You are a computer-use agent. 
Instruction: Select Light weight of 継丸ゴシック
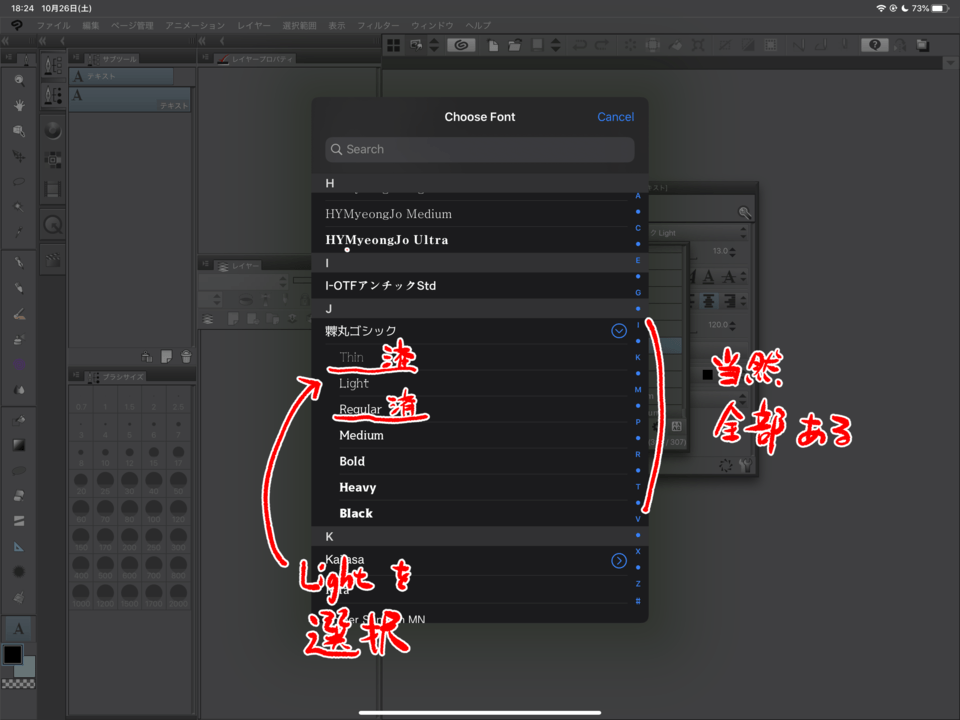coord(354,383)
